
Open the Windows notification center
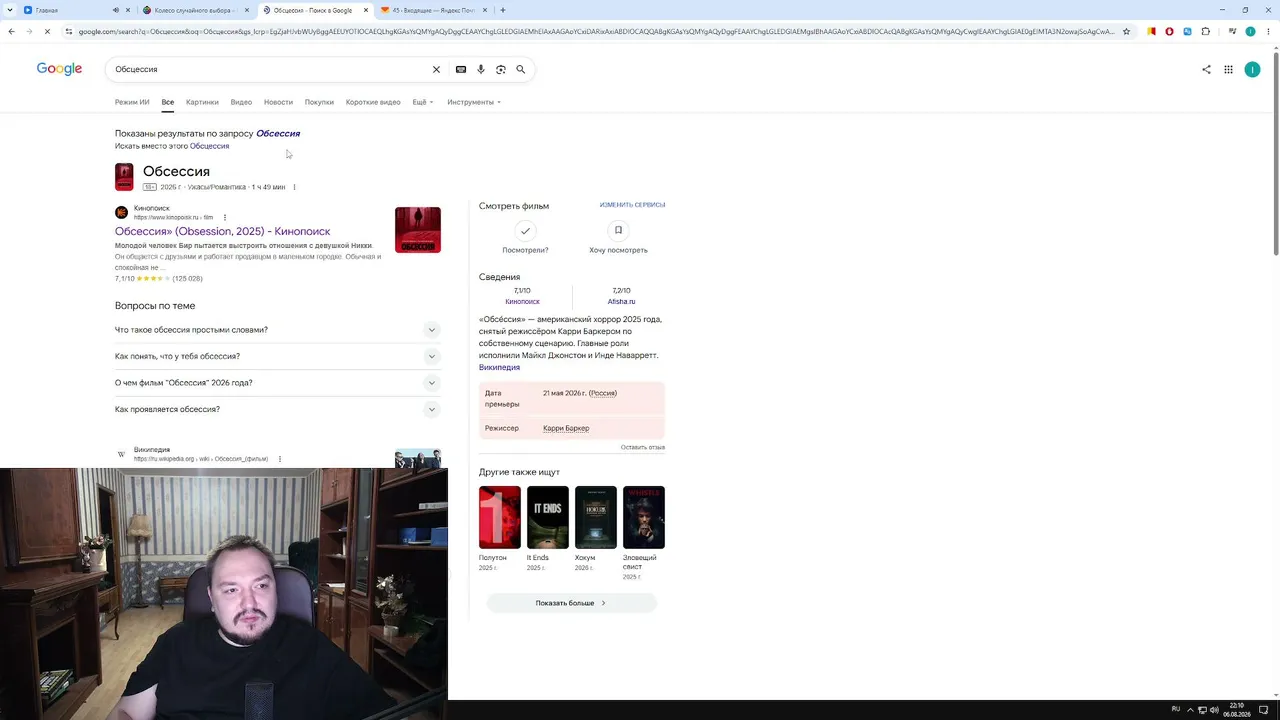click(1264, 710)
